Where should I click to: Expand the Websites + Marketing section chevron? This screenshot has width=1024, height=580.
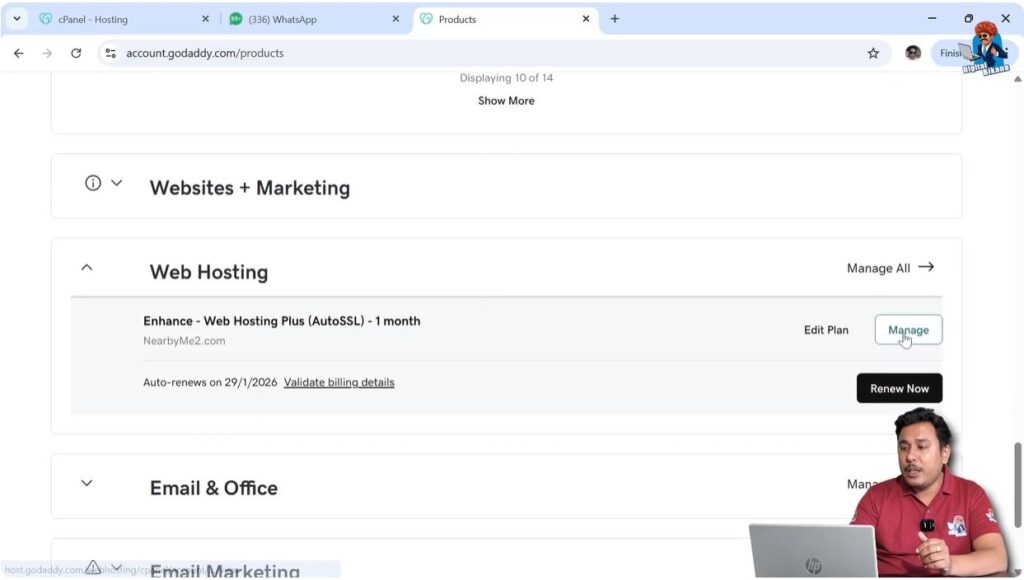pyautogui.click(x=117, y=183)
